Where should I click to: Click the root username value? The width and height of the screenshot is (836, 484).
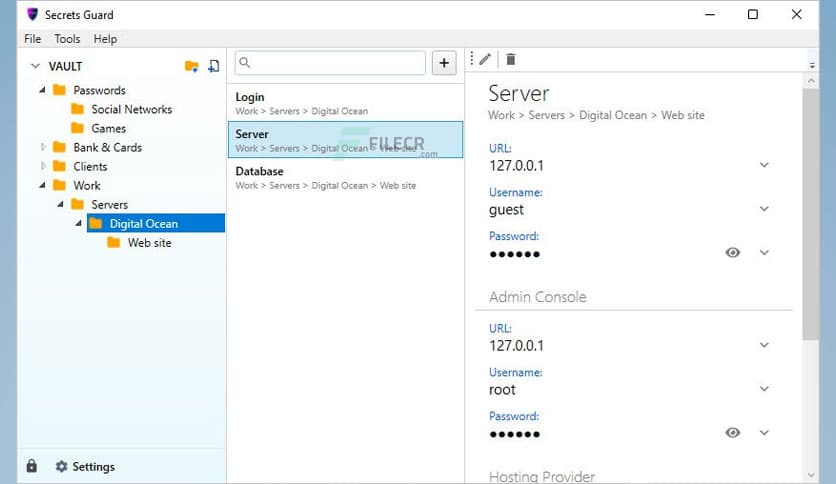pos(502,390)
